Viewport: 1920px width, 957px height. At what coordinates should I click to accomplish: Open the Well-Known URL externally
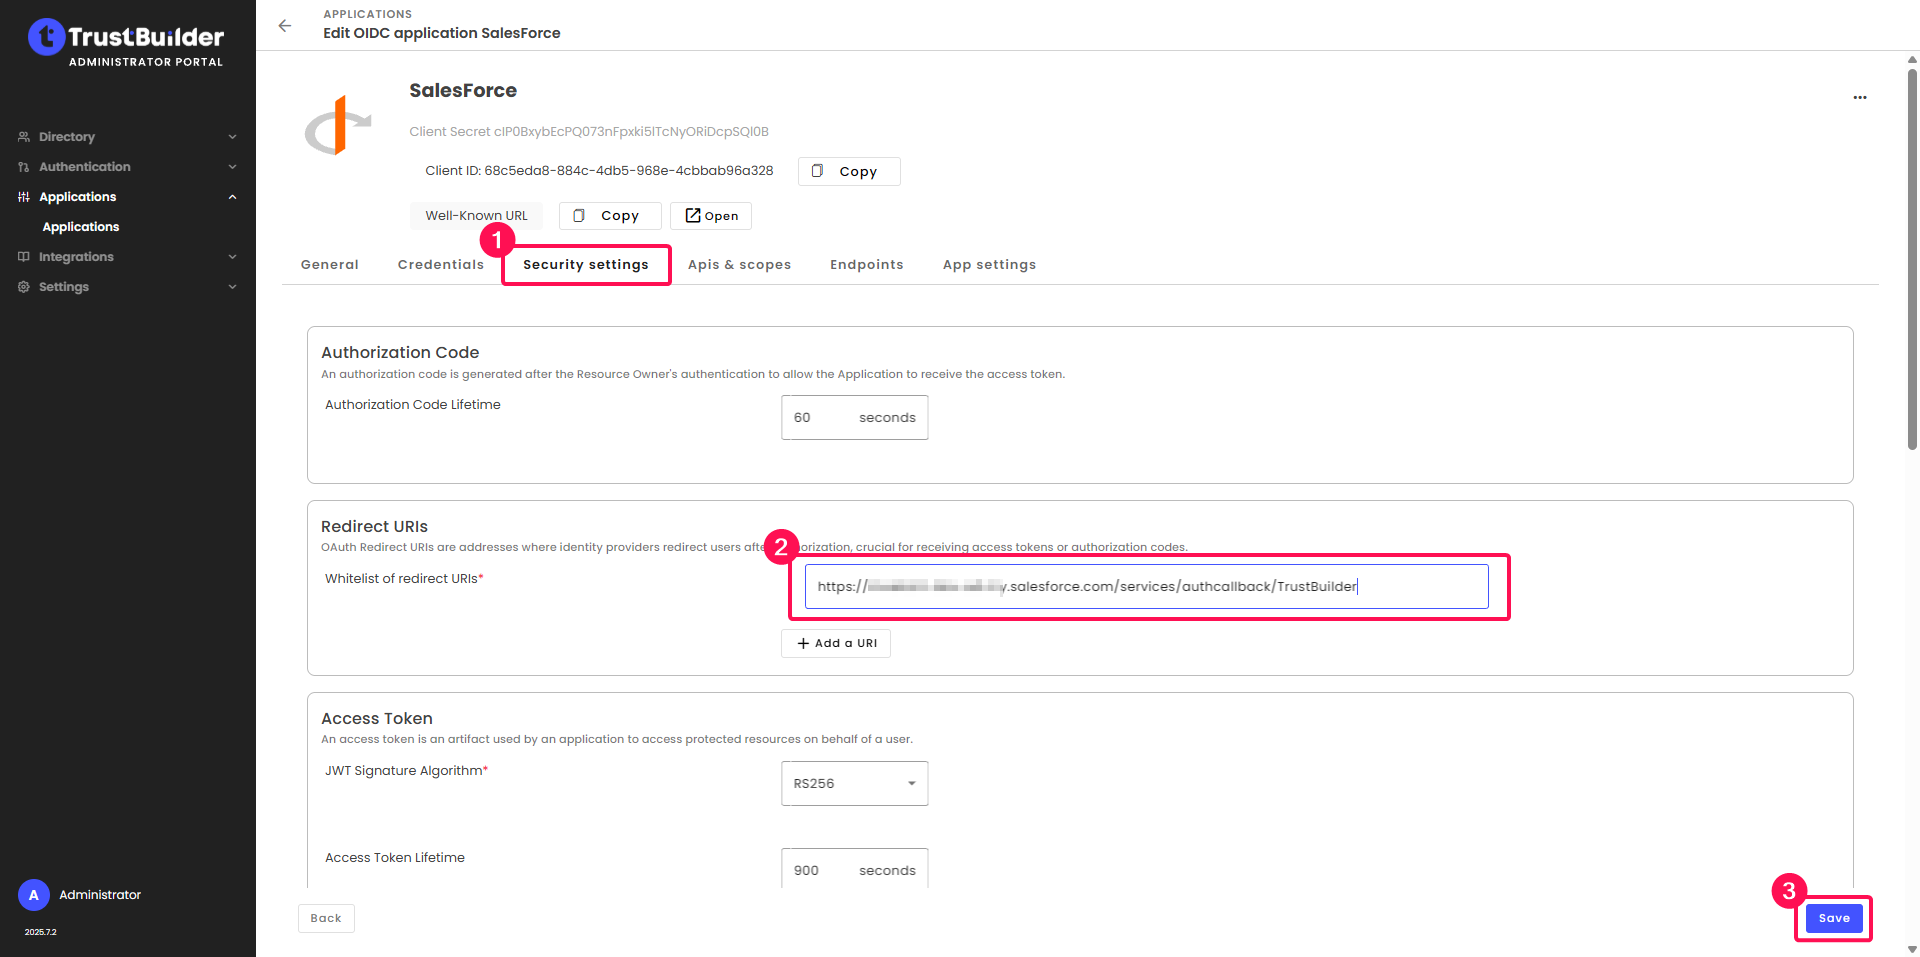tap(711, 216)
